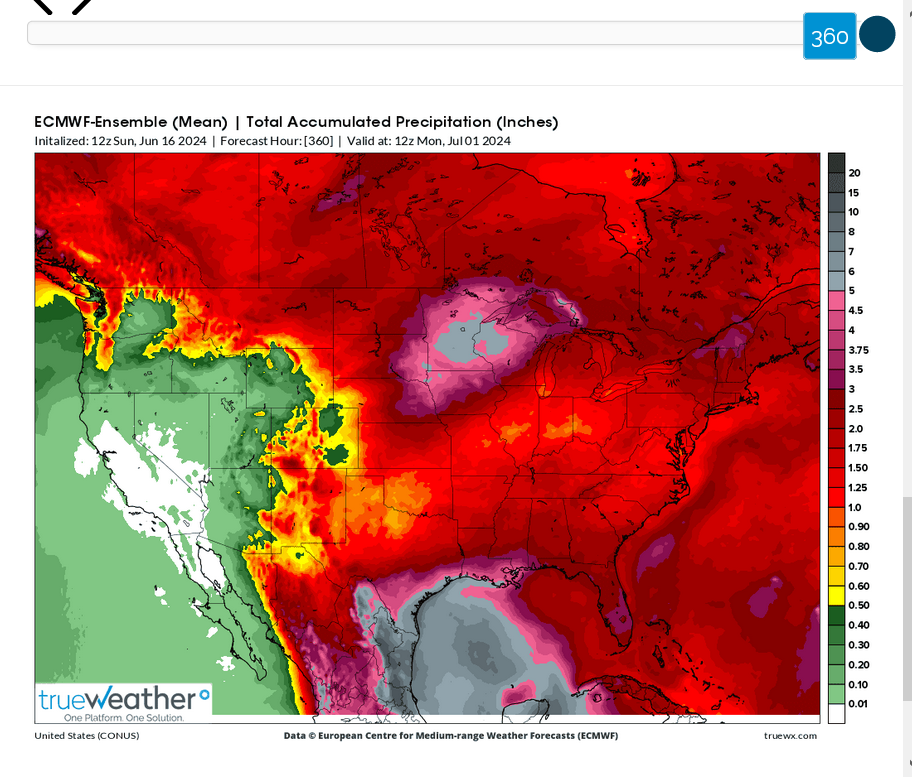
Task: Click the legend label '1.25'
Action: click(x=857, y=487)
